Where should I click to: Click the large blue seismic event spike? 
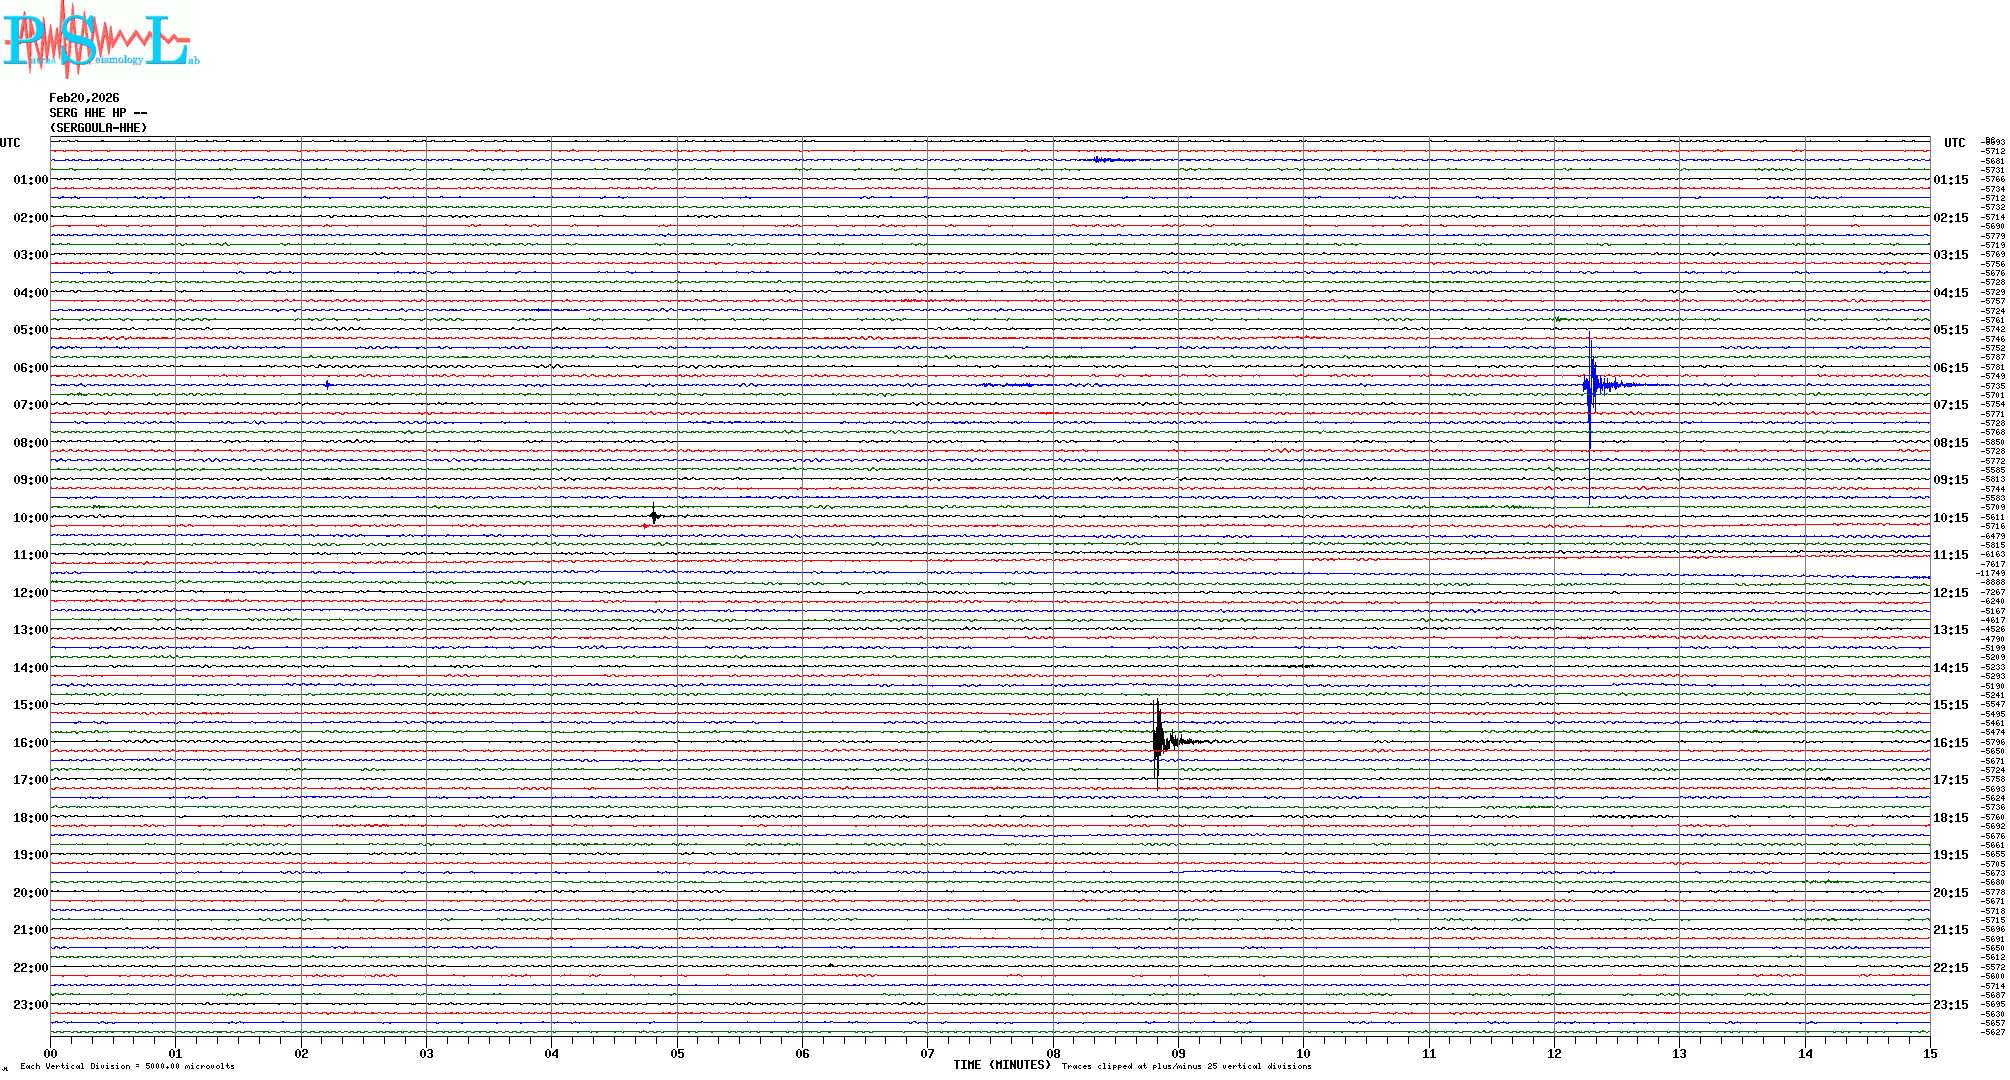(1590, 385)
